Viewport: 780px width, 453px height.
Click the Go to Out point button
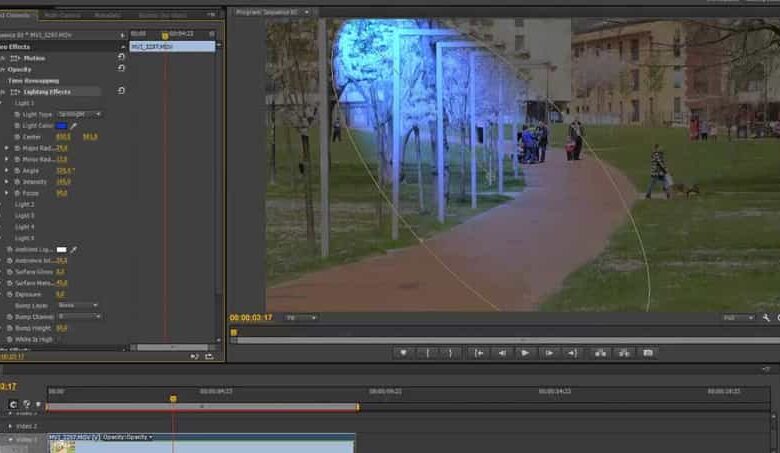pos(572,352)
